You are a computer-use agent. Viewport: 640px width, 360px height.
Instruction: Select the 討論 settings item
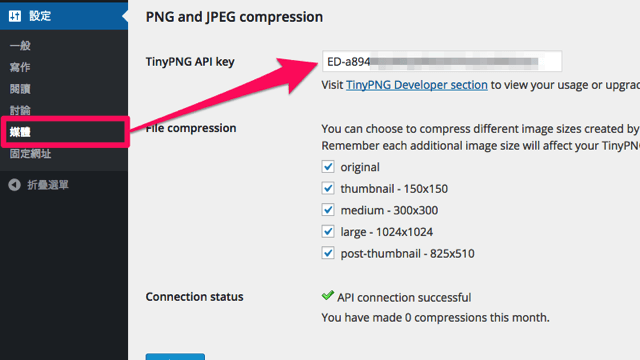tap(20, 110)
